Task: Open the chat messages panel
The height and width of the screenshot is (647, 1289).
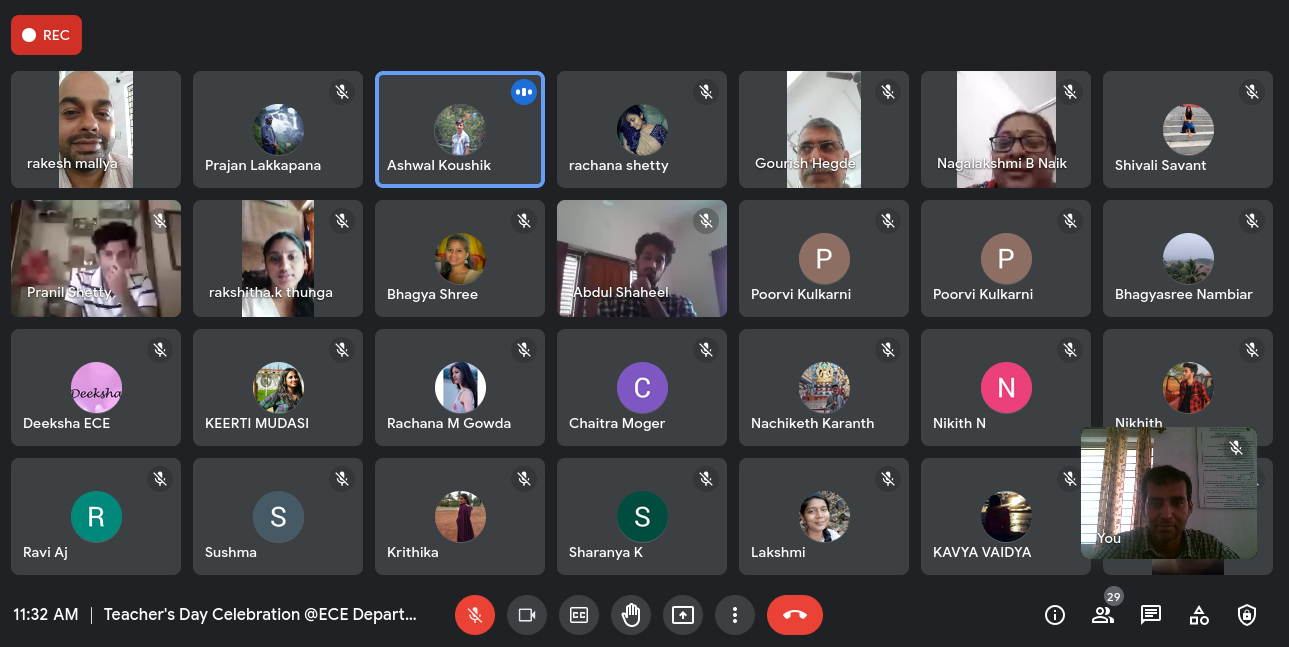Action: click(1151, 615)
